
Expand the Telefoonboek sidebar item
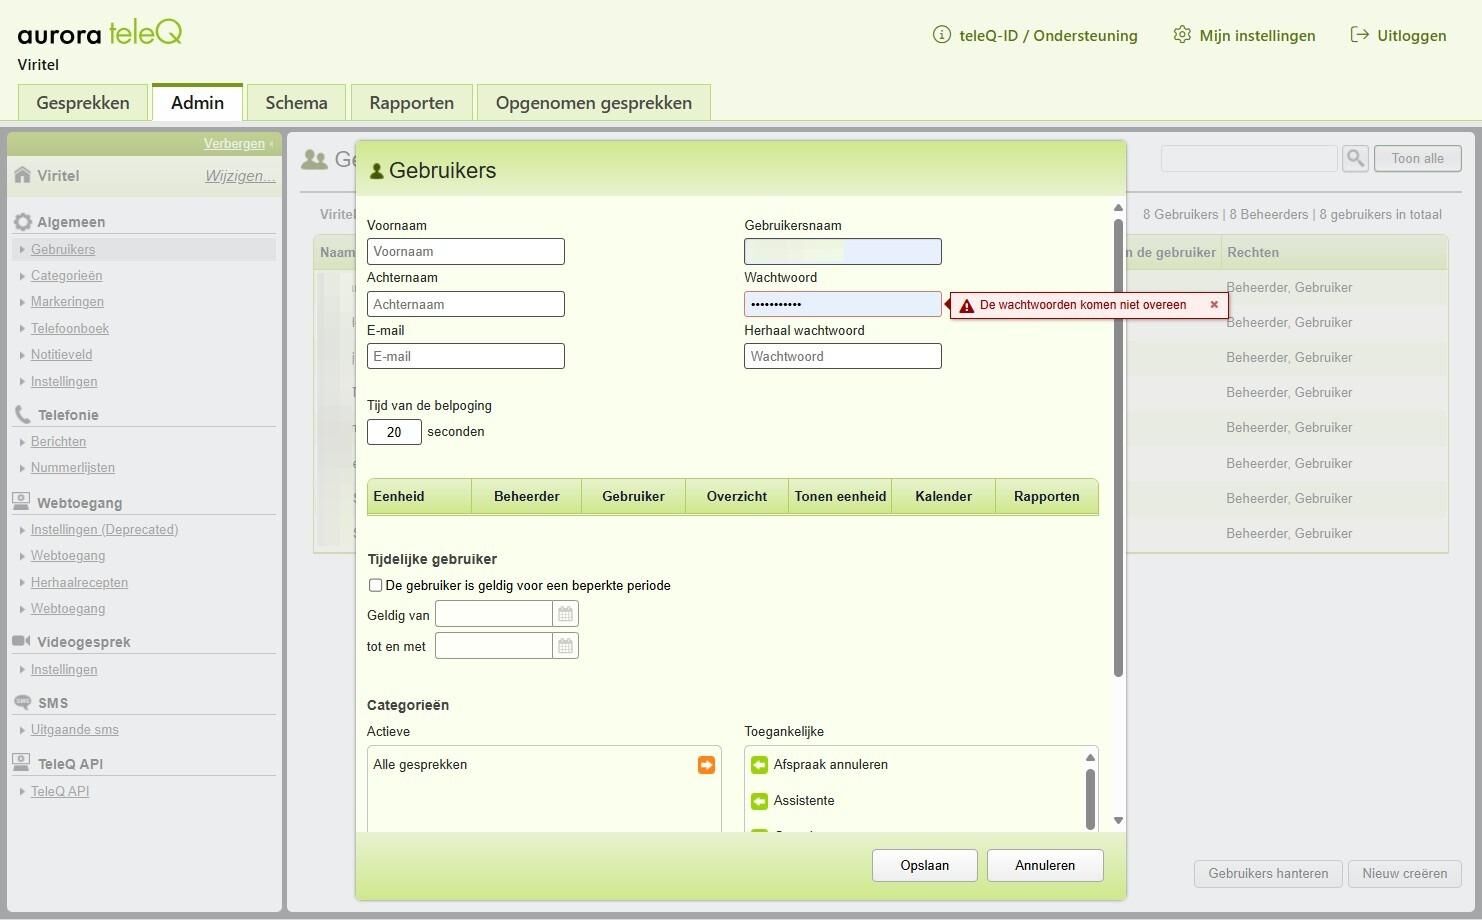point(69,328)
